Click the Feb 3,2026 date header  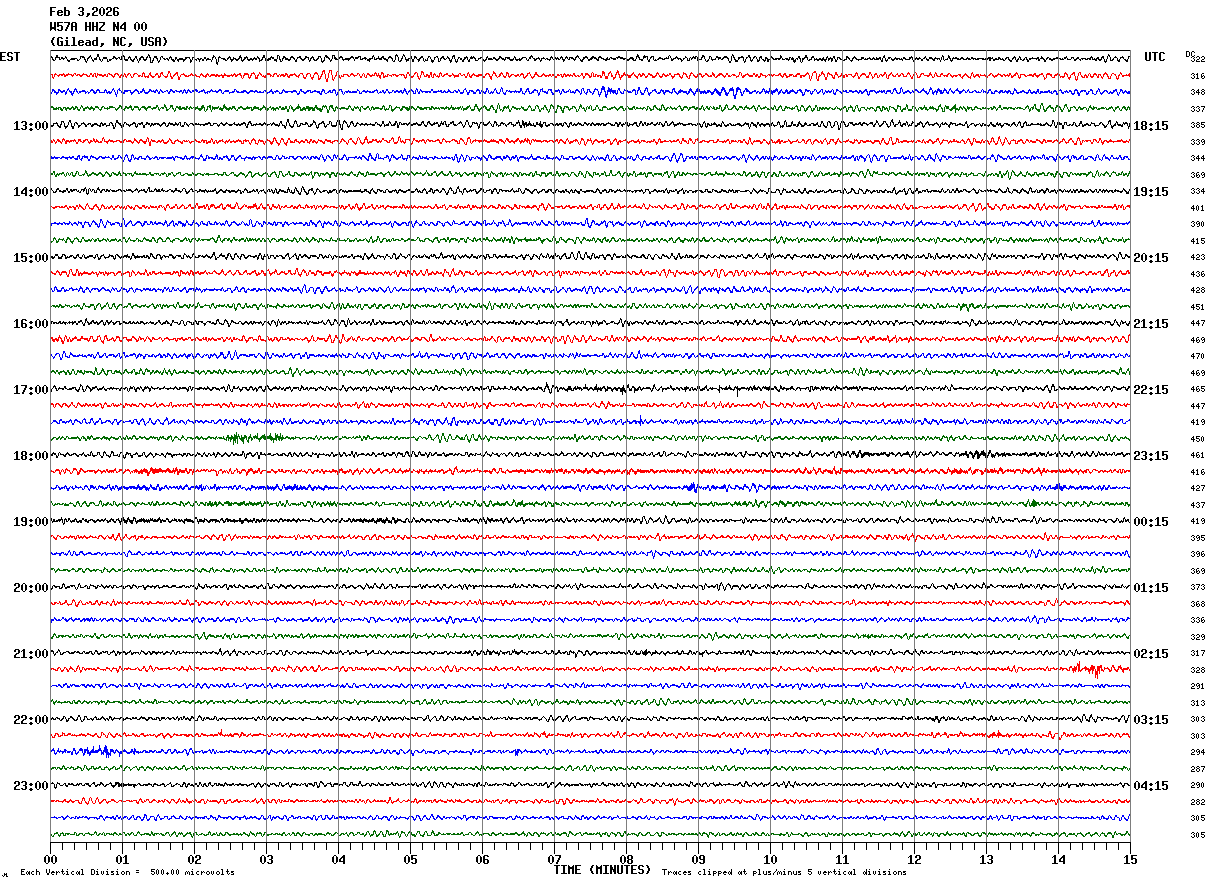(x=84, y=12)
